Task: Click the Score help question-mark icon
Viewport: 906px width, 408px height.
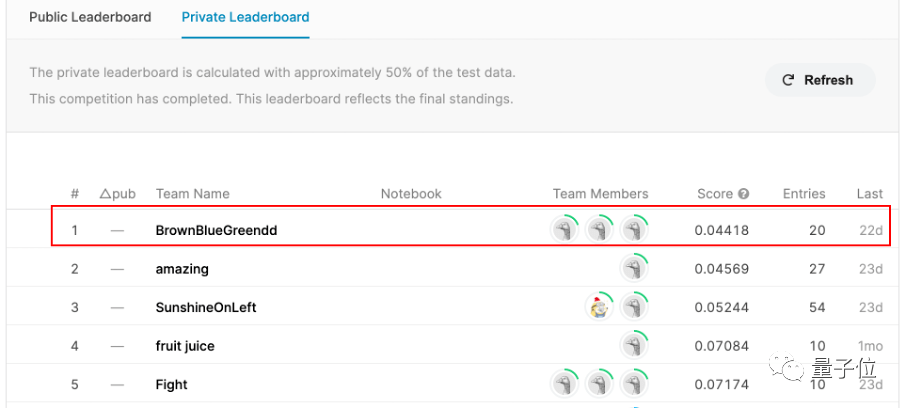Action: point(743,194)
